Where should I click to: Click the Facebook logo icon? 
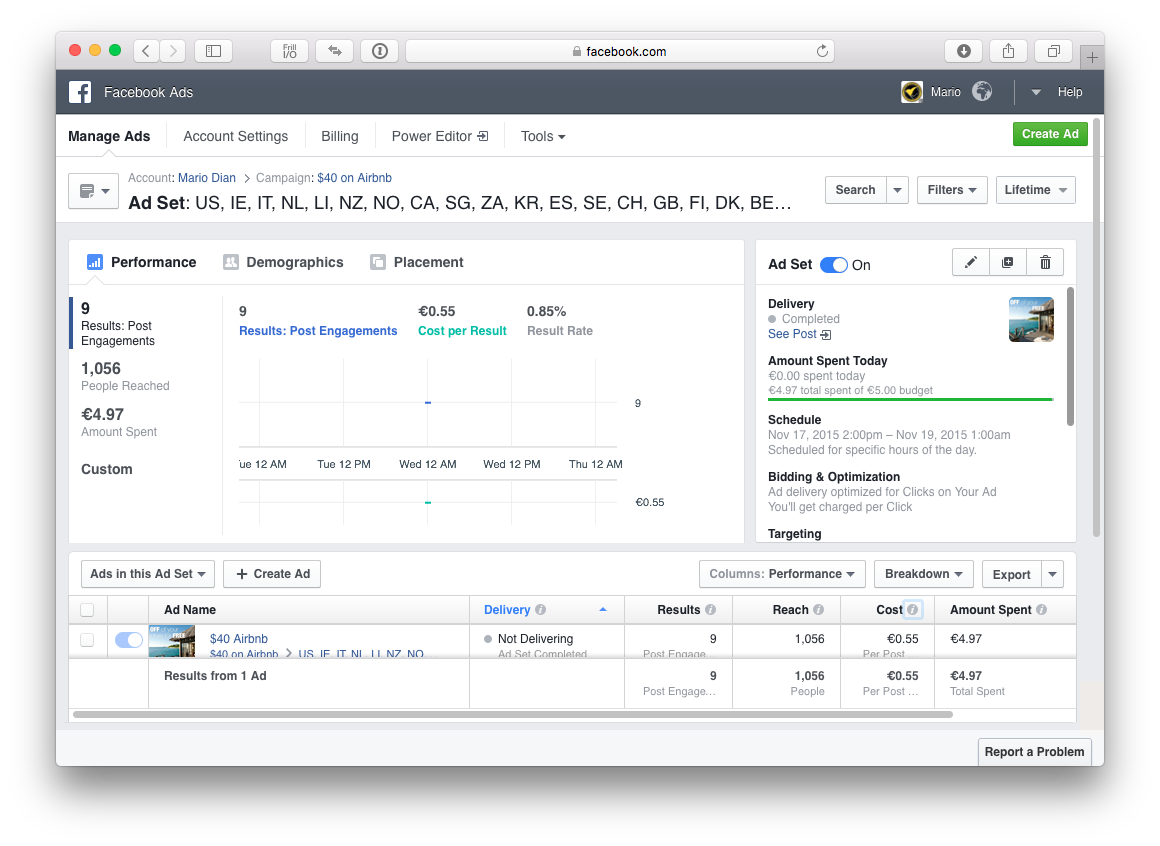coord(80,92)
